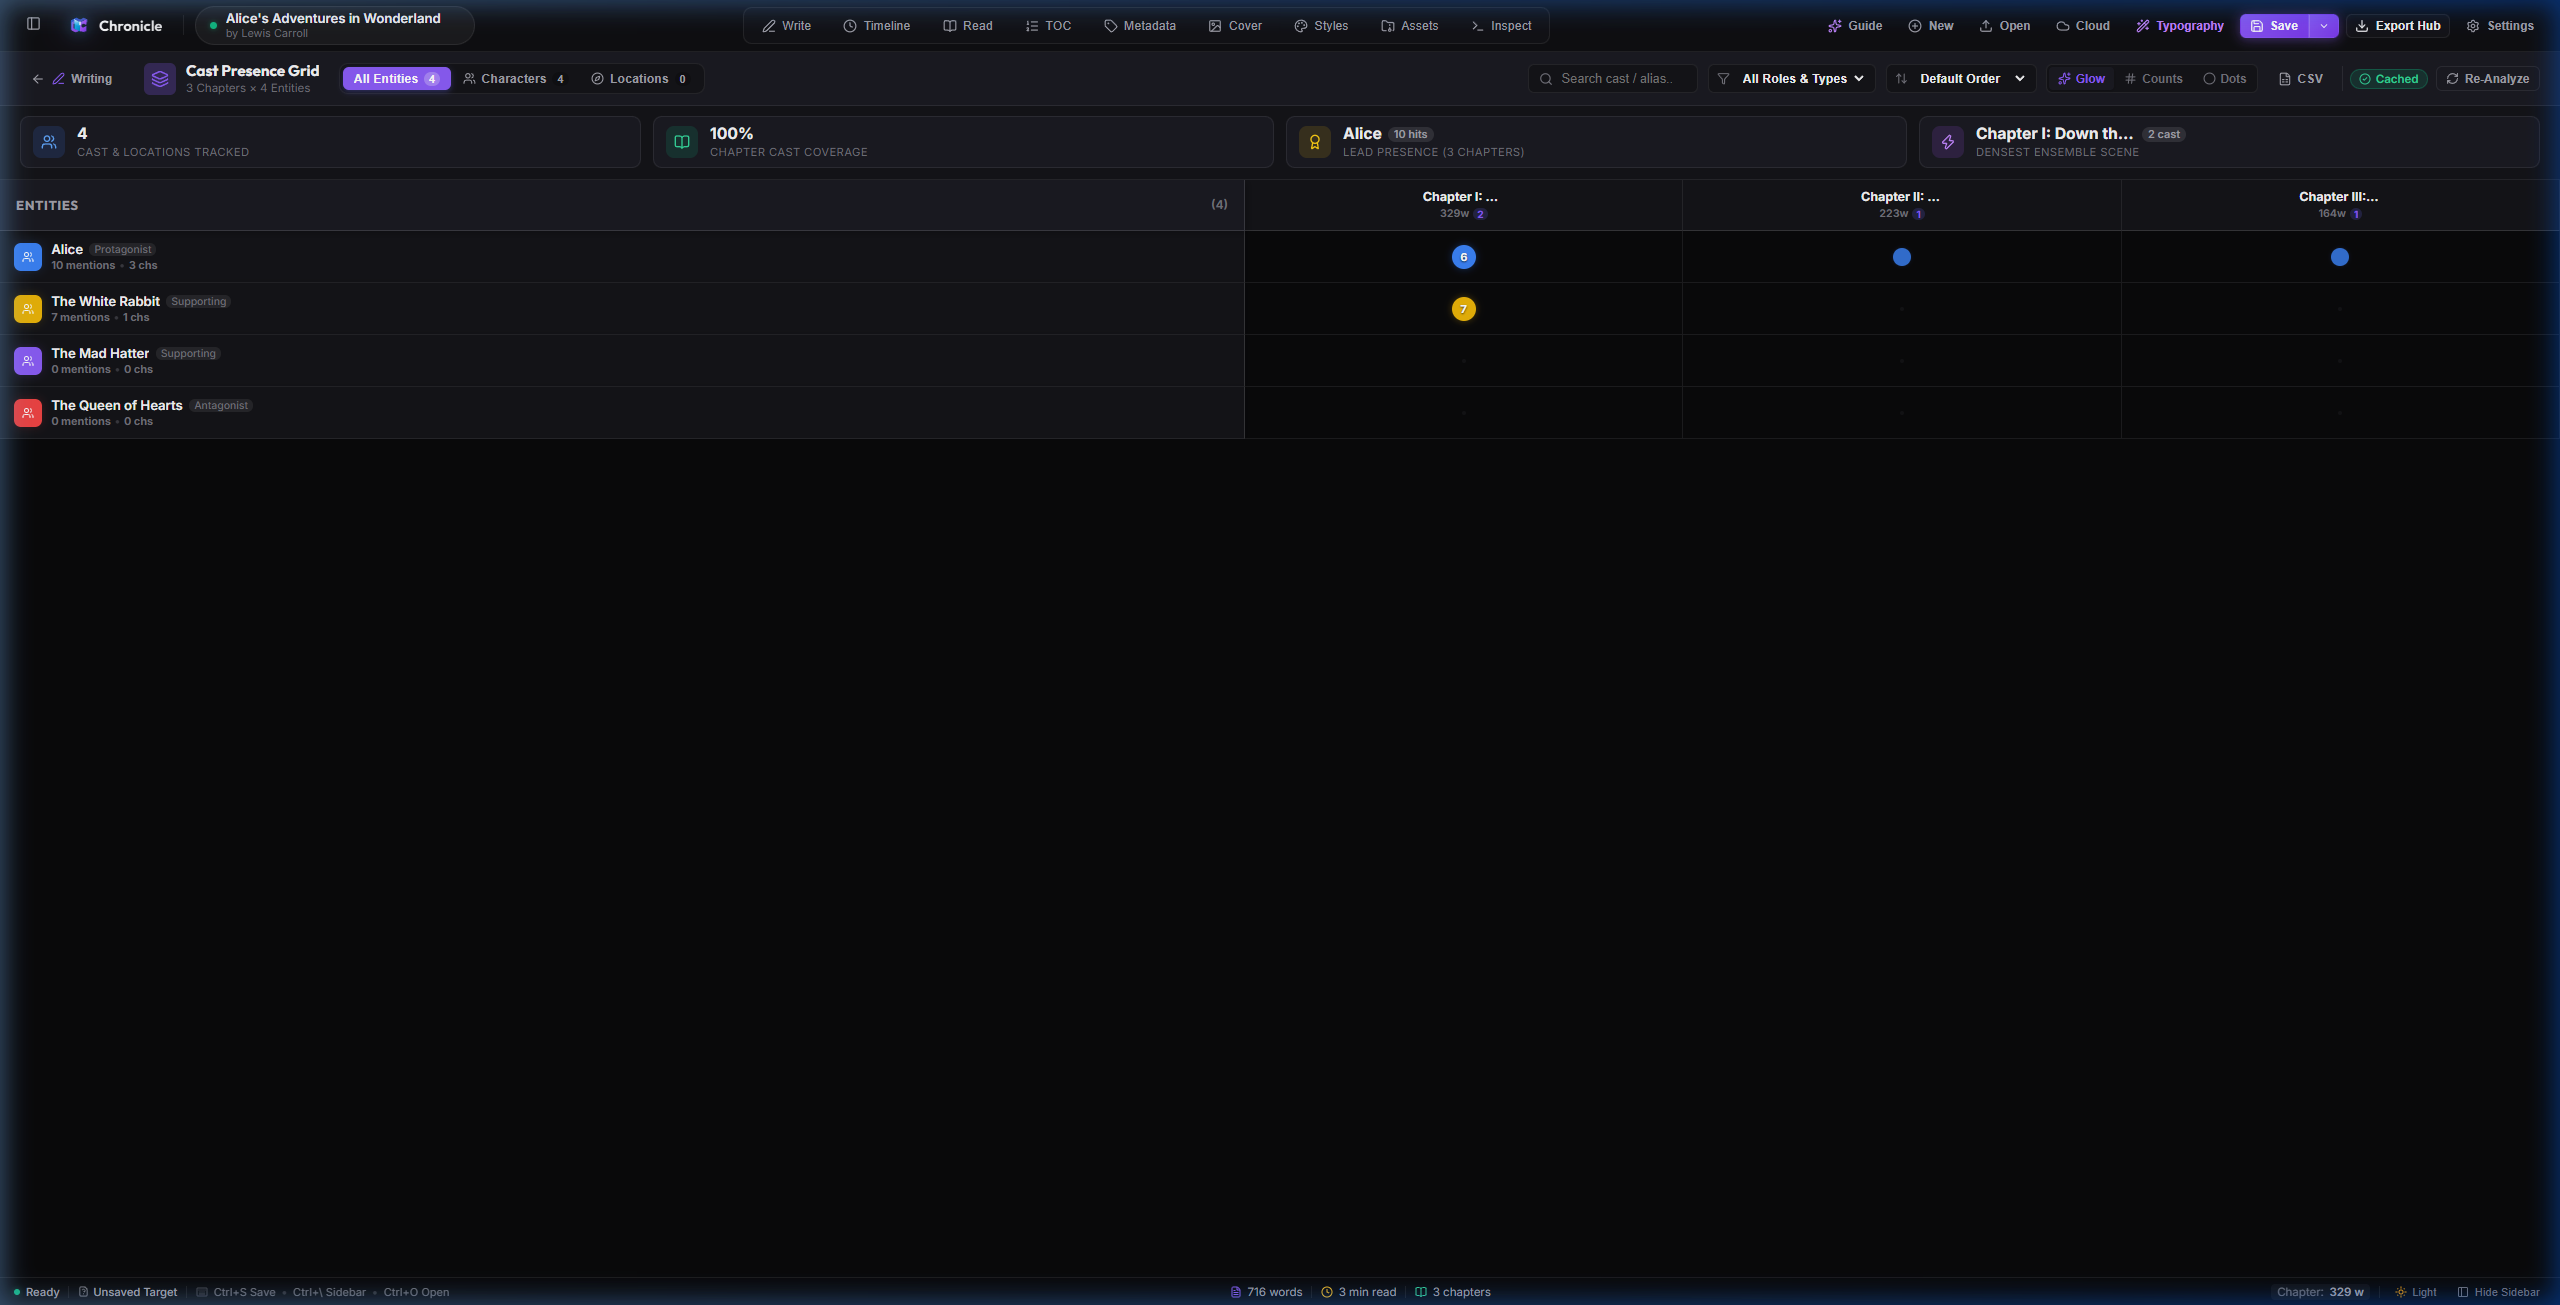Switch display mode to Glow

[x=2081, y=79]
